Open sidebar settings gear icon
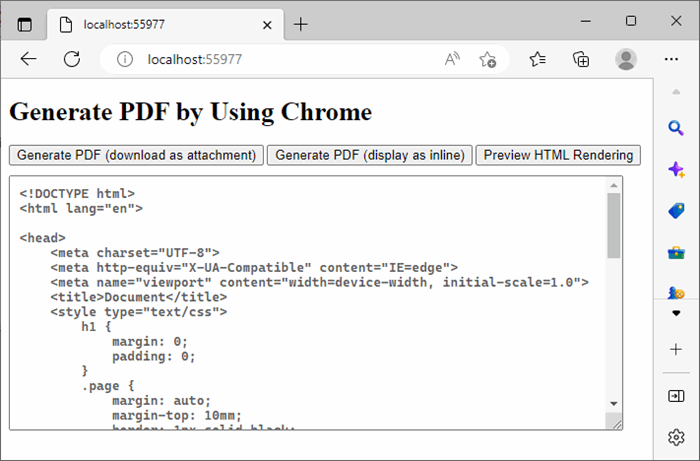The height and width of the screenshot is (461, 700). click(x=676, y=437)
